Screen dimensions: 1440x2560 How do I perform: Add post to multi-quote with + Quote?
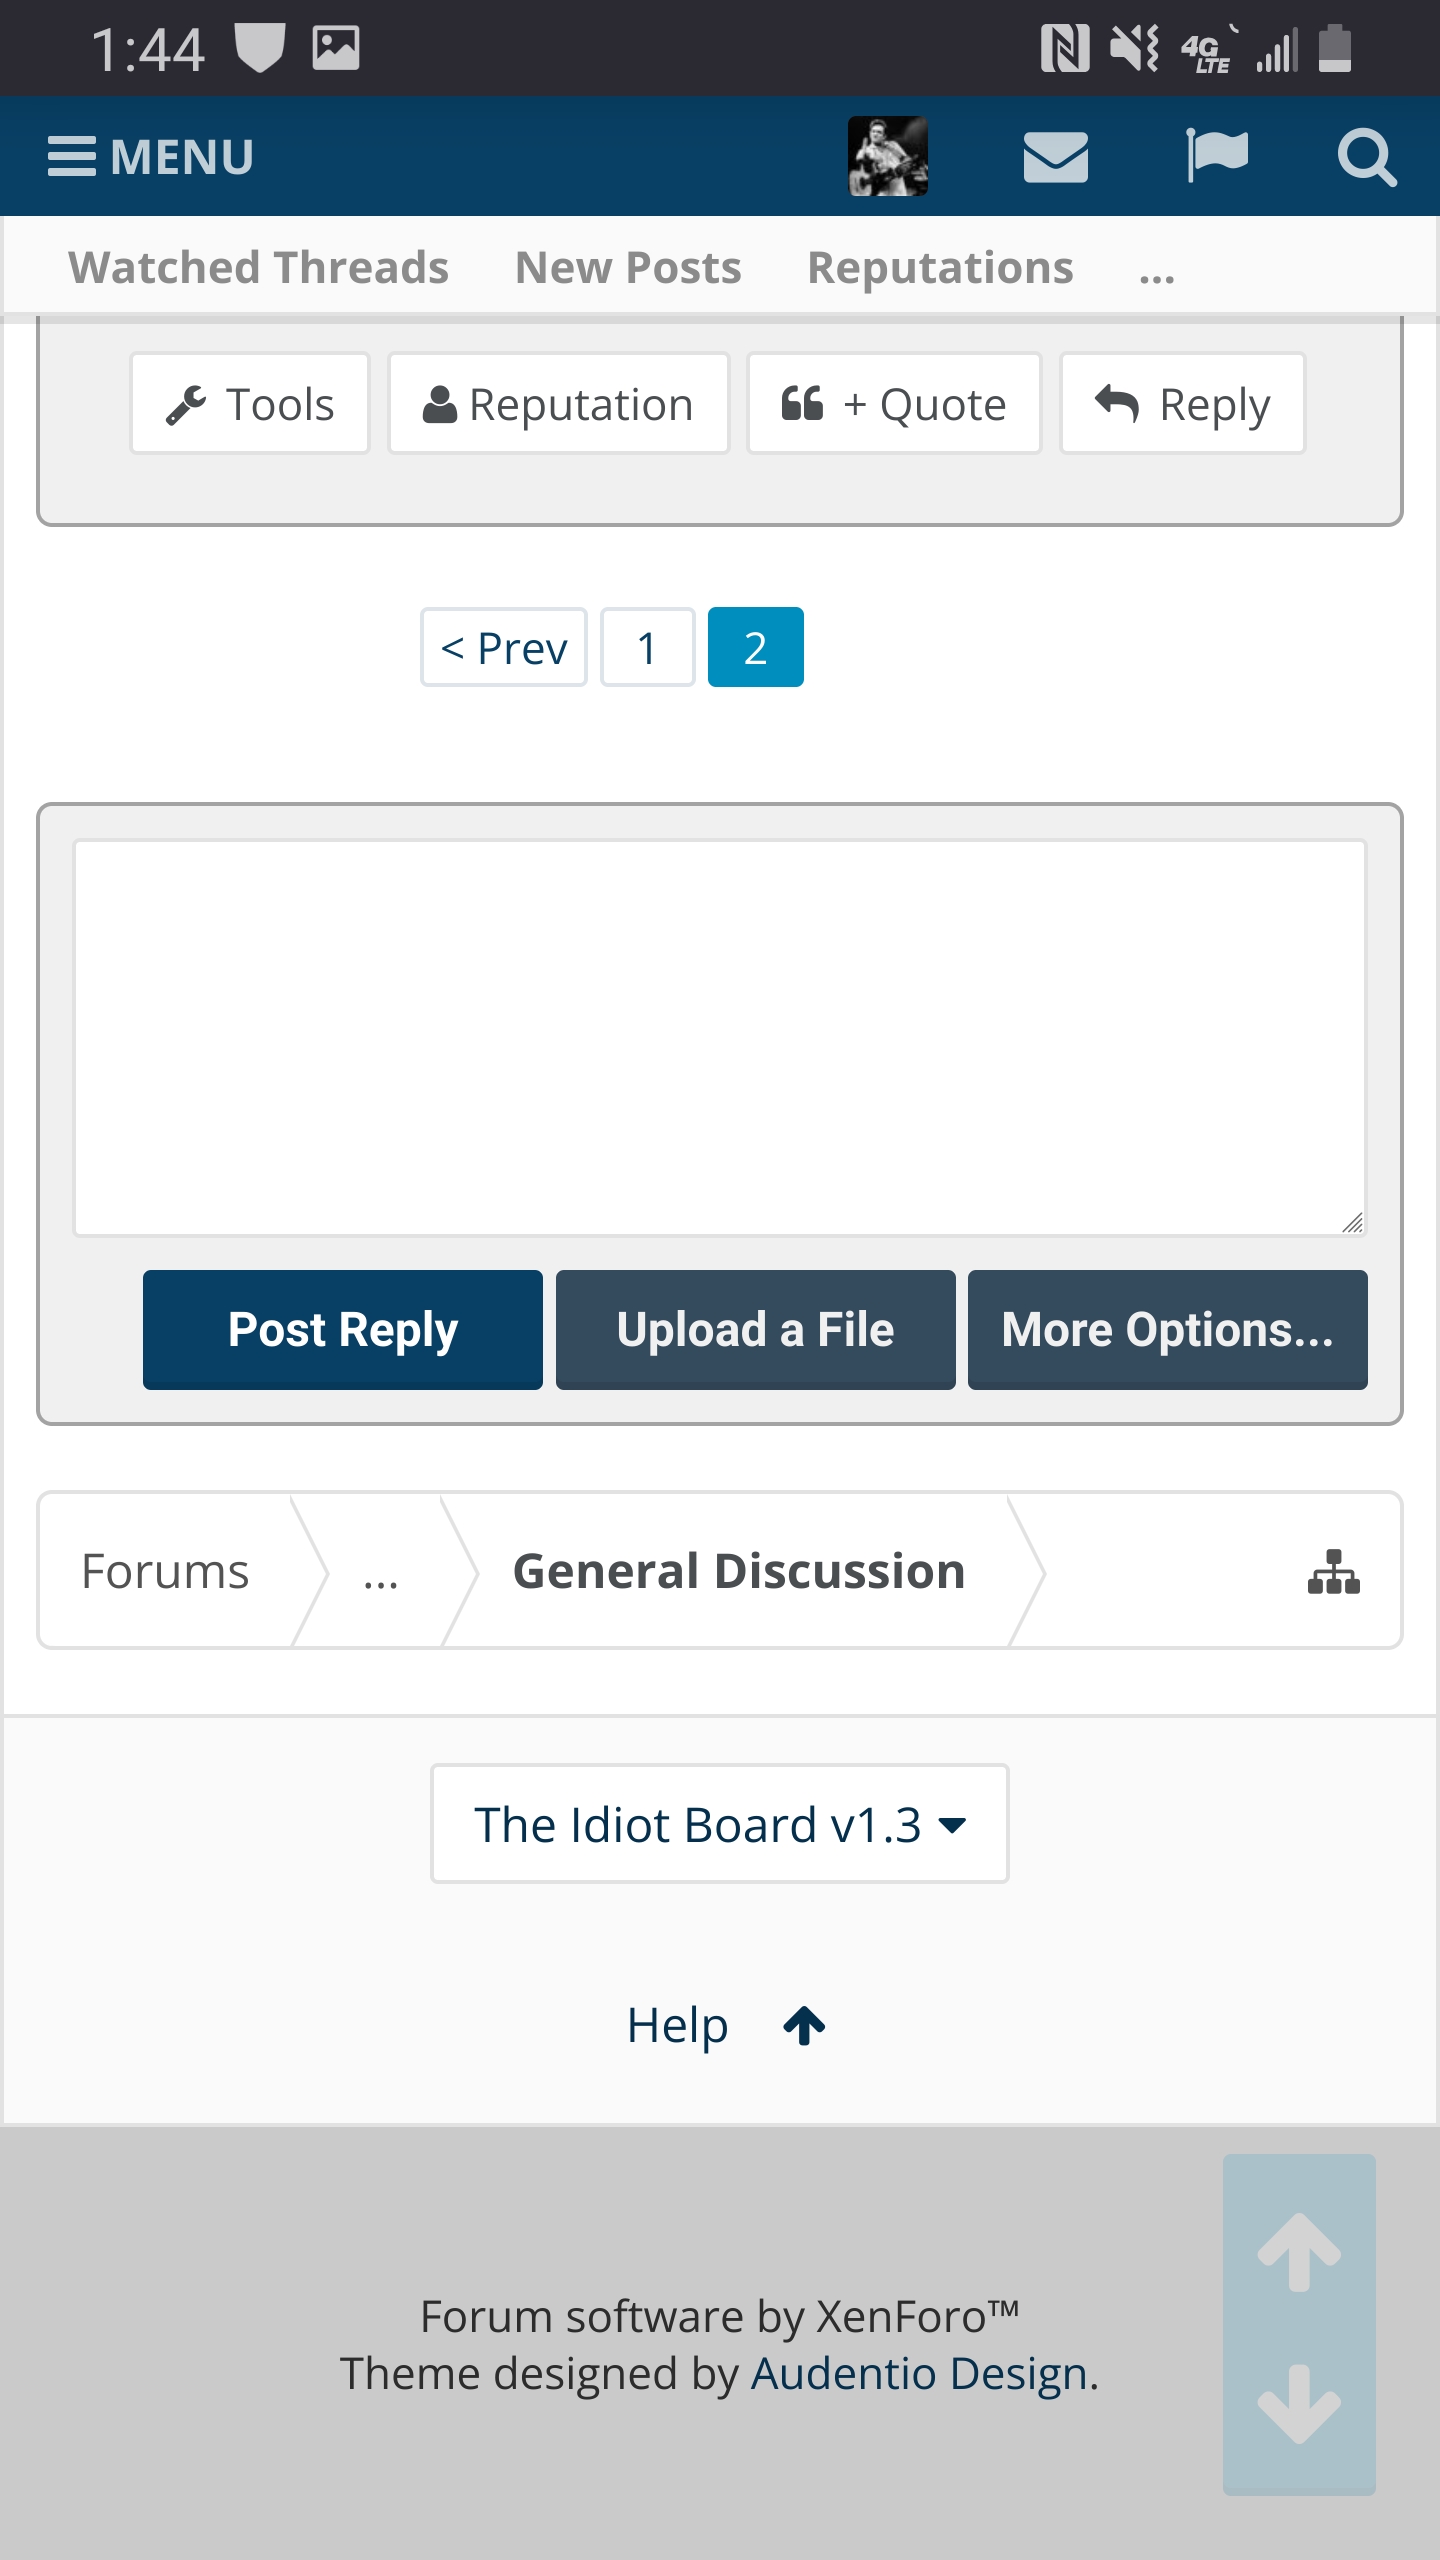[x=894, y=404]
